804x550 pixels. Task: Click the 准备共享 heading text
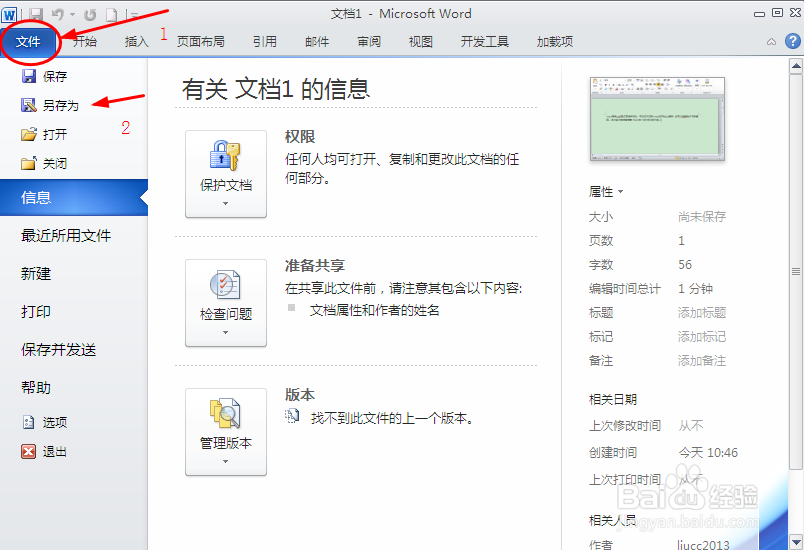315,266
